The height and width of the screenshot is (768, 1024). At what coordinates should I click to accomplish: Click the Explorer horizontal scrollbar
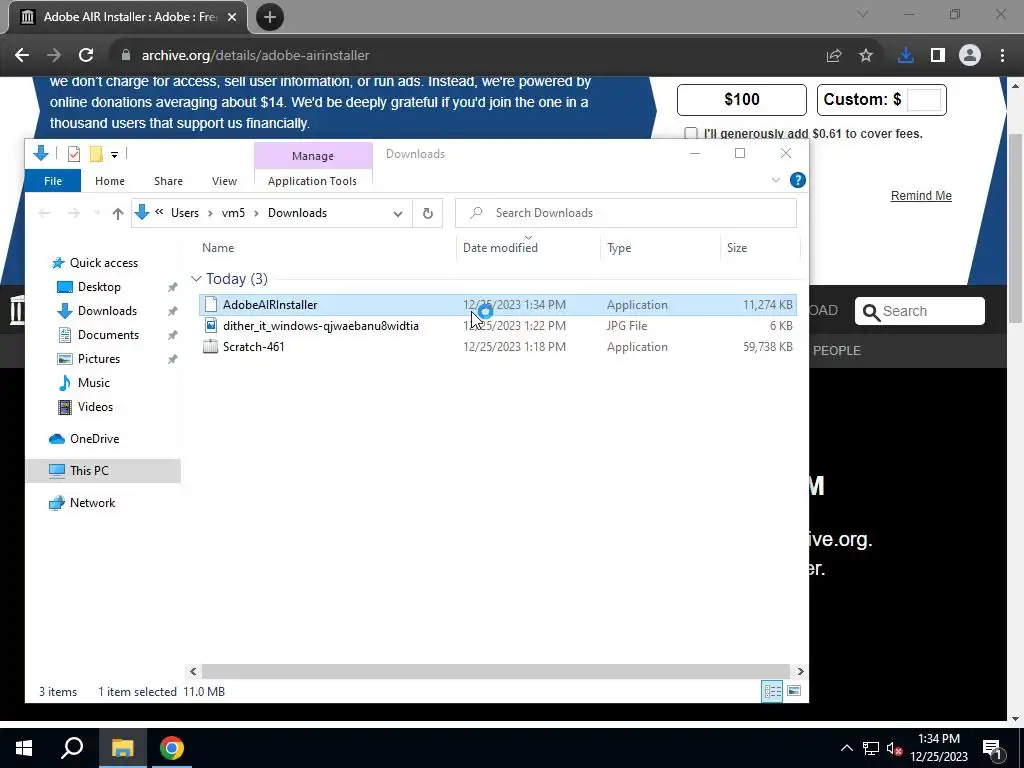coord(495,671)
